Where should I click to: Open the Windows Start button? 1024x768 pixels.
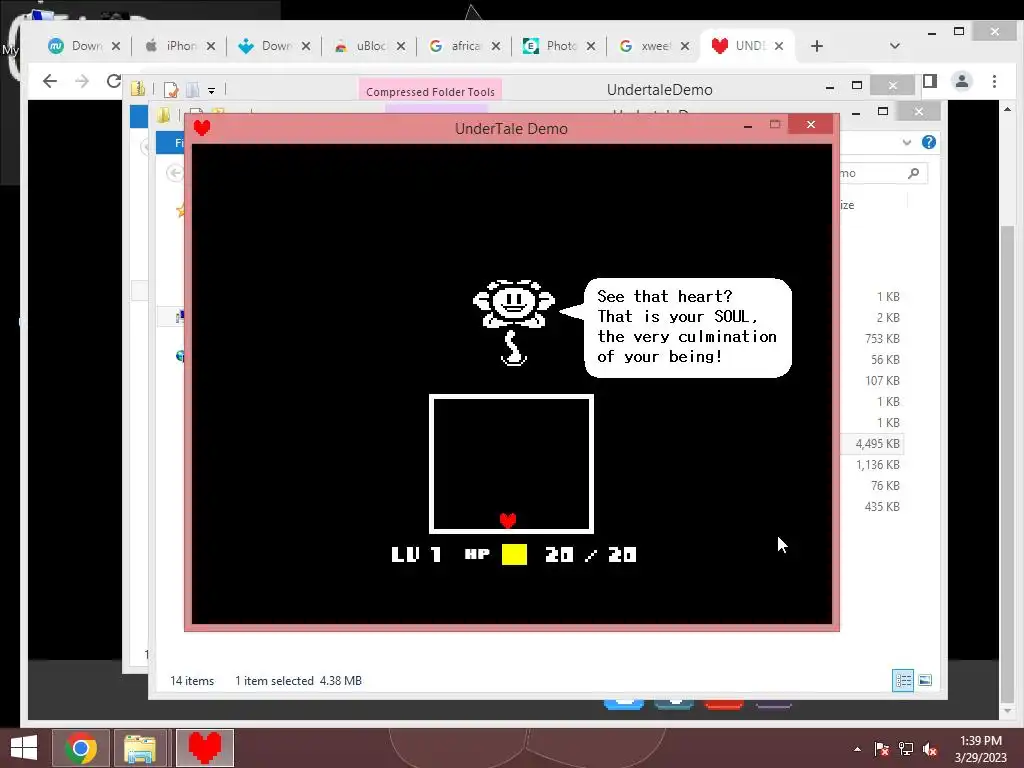point(24,748)
